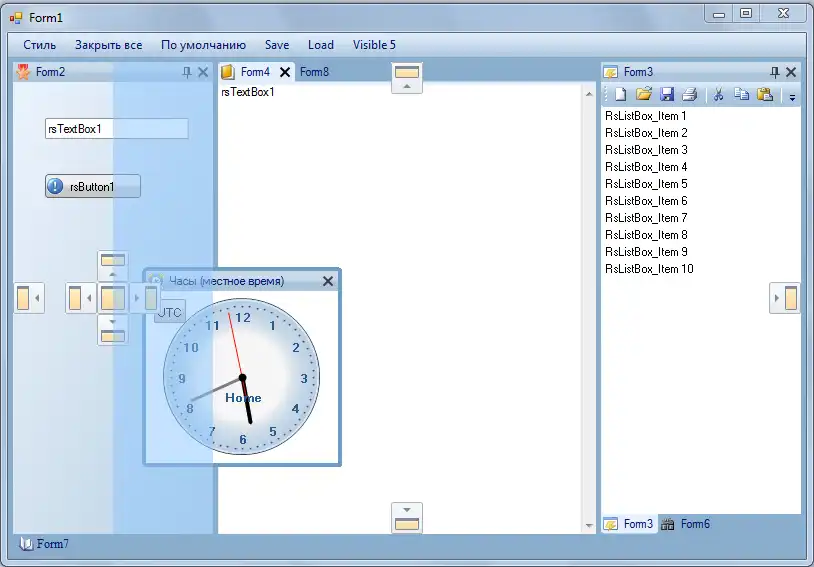The width and height of the screenshot is (814, 567).
Task: Toggle auto-hide pin on Form3 panel
Action: pyautogui.click(x=775, y=72)
